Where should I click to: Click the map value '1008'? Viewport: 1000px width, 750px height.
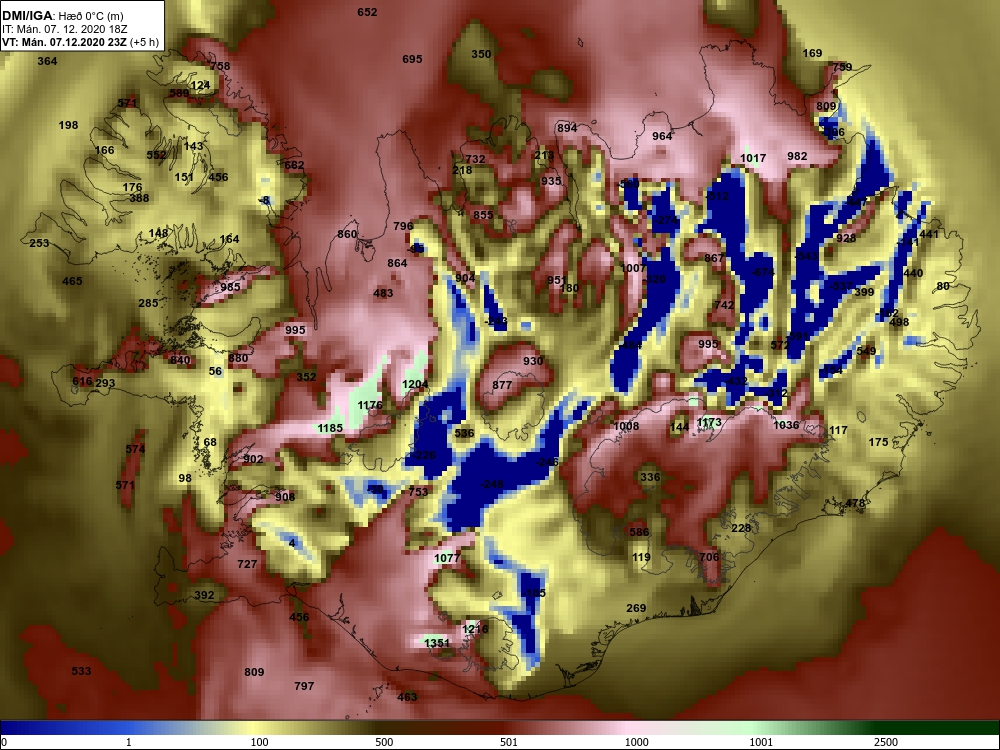(626, 426)
